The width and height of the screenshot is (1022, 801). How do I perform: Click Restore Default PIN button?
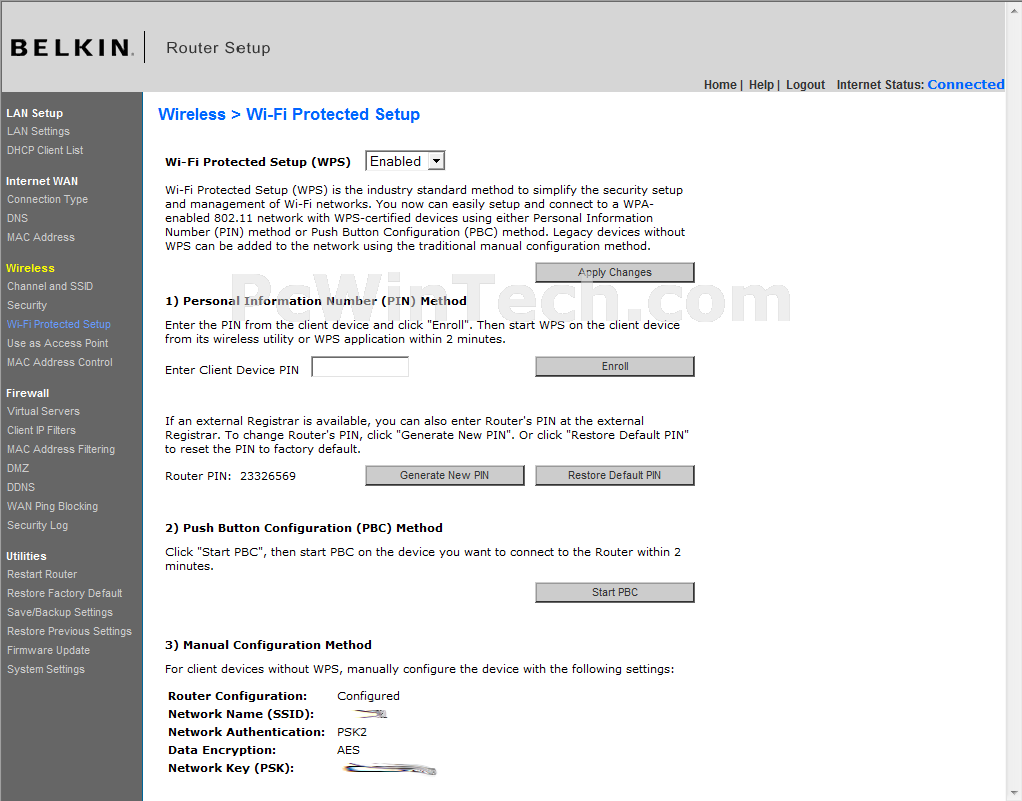(615, 475)
